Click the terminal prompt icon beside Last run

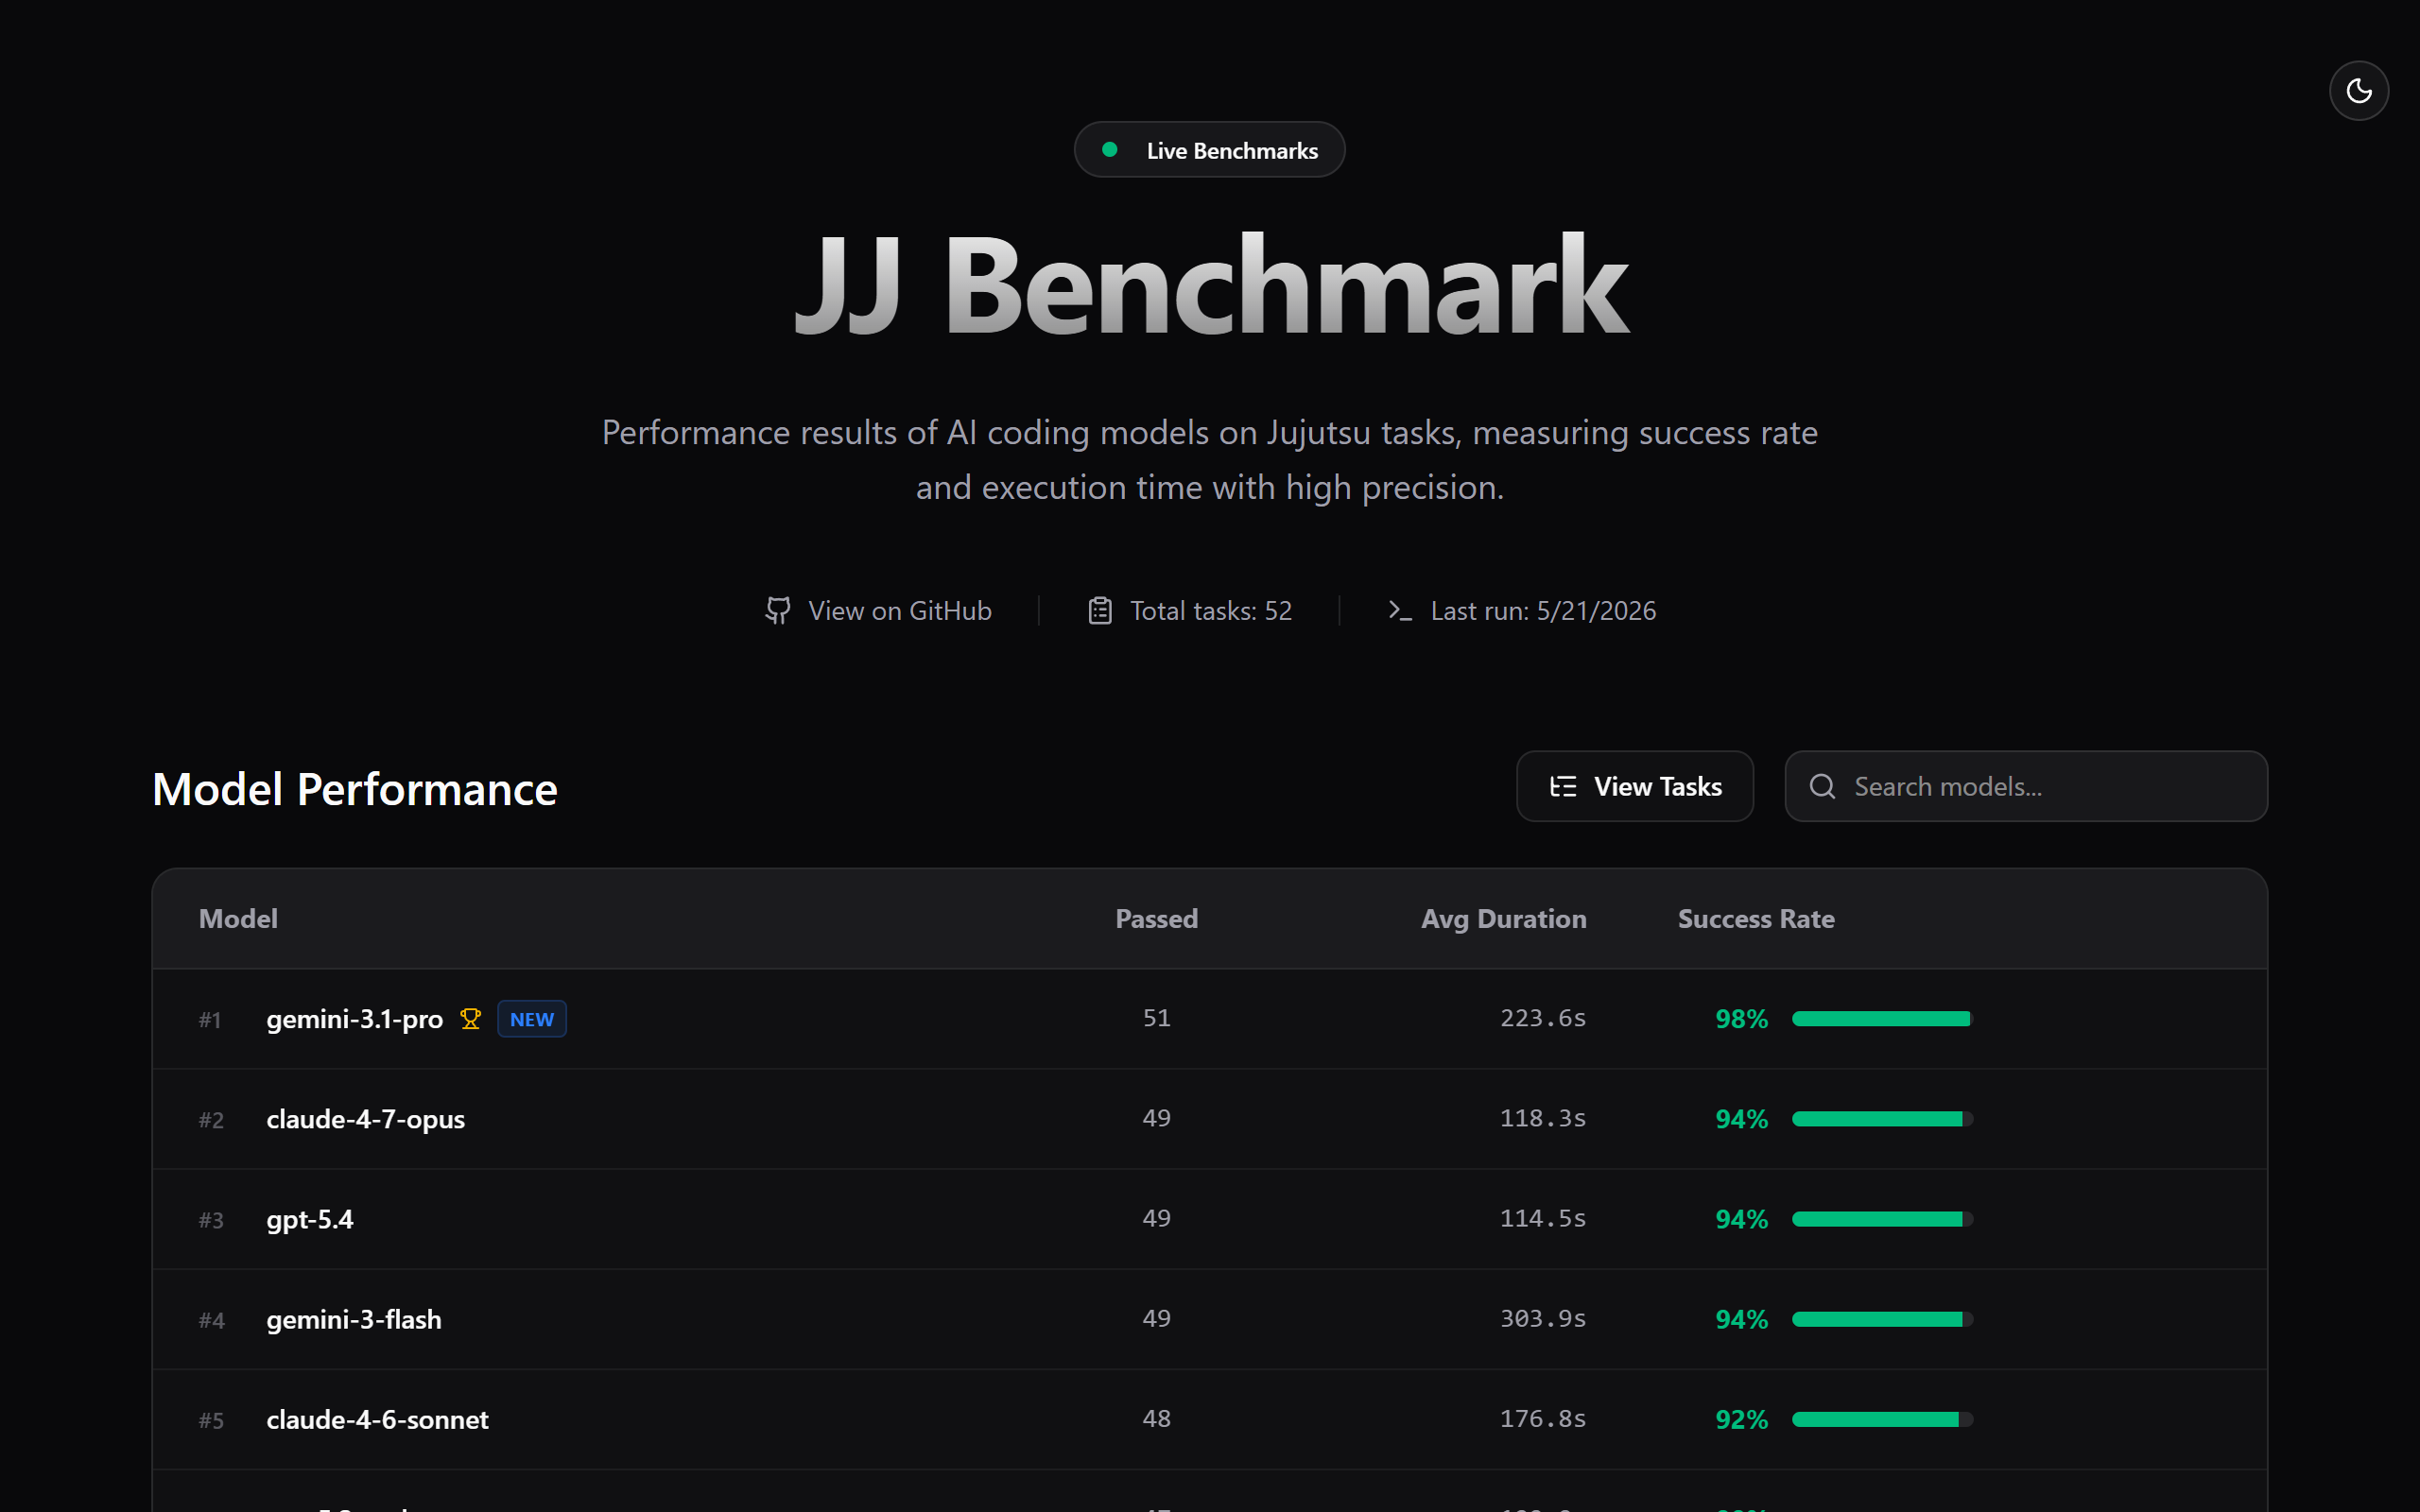click(1400, 610)
